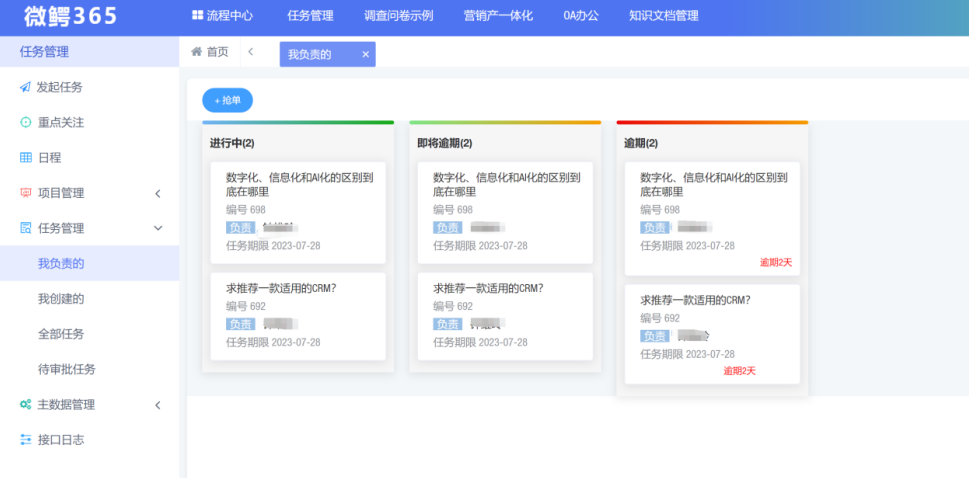The width and height of the screenshot is (969, 478).
Task: Collapse the 任务管理 sidebar submenu
Action: click(x=157, y=228)
